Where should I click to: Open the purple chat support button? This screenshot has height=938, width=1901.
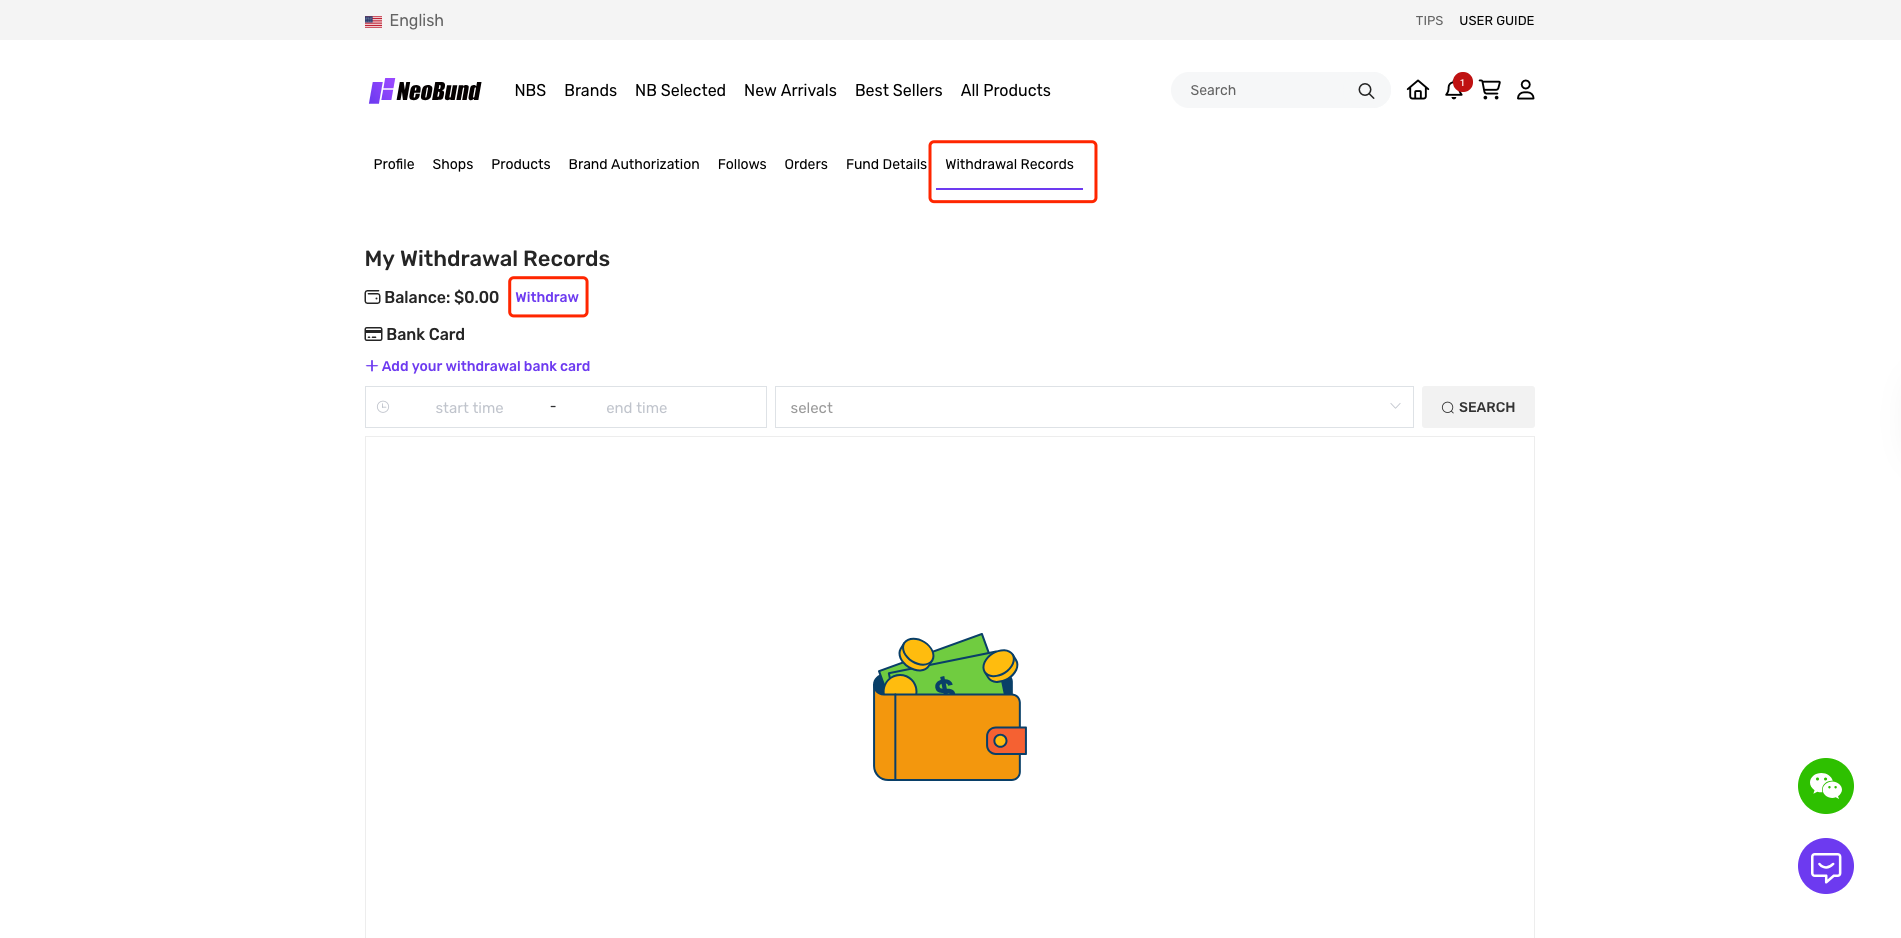[1825, 866]
